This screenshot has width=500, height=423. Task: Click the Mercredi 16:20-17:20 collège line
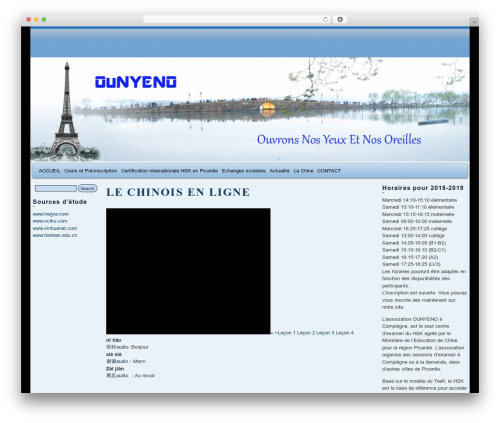[414, 228]
